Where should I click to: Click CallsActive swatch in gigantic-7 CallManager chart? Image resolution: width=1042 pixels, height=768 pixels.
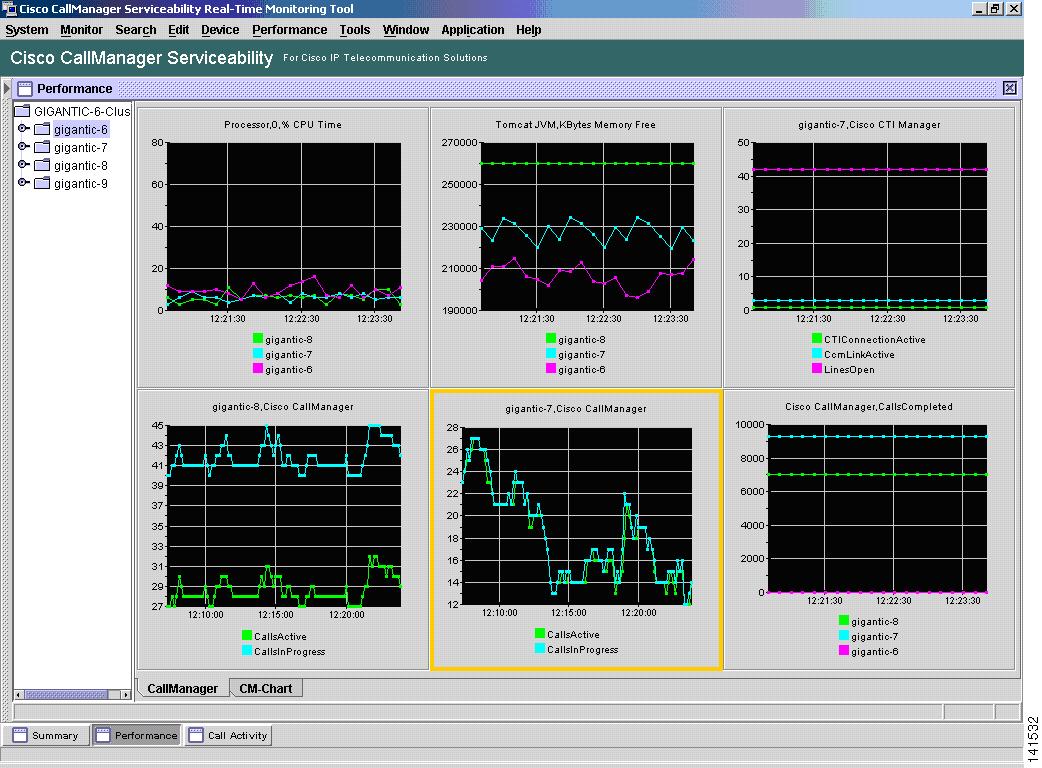[x=540, y=634]
